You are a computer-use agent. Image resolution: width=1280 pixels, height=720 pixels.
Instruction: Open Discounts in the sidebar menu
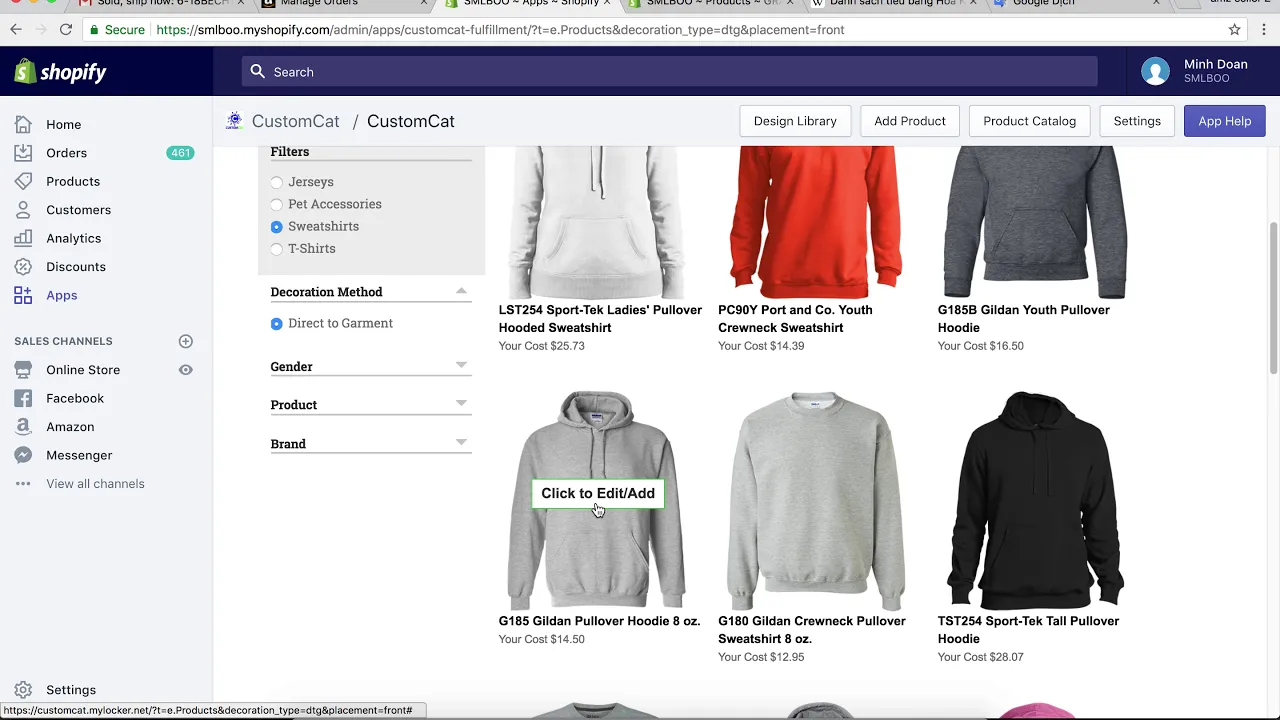[76, 267]
